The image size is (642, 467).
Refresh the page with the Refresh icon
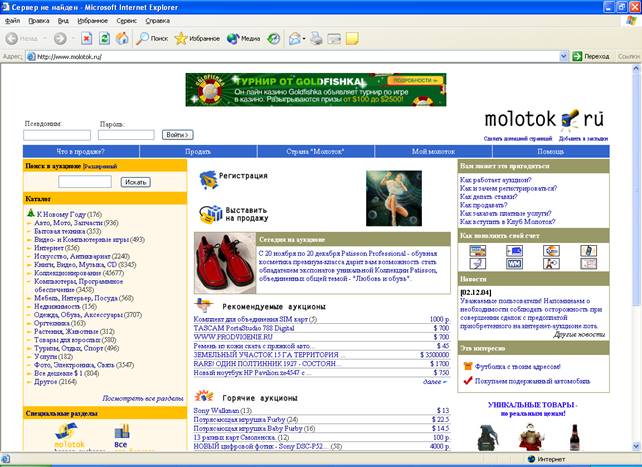pos(104,38)
